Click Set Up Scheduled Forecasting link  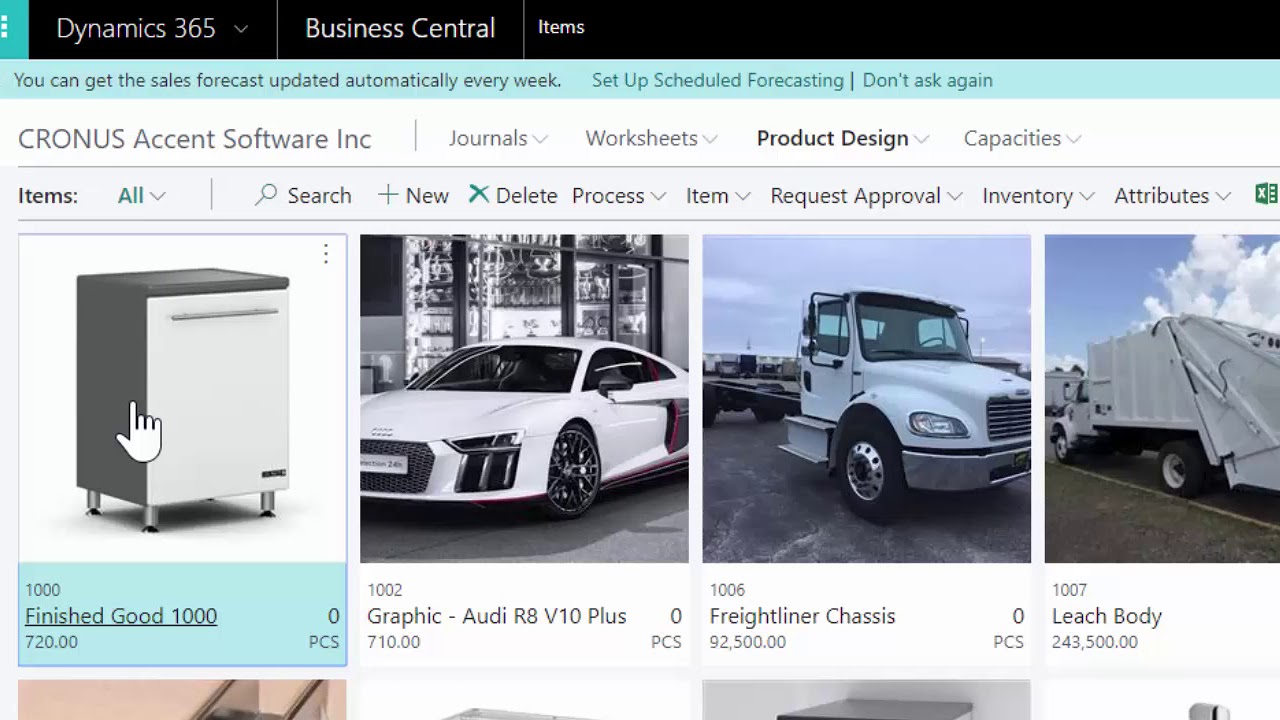(717, 80)
